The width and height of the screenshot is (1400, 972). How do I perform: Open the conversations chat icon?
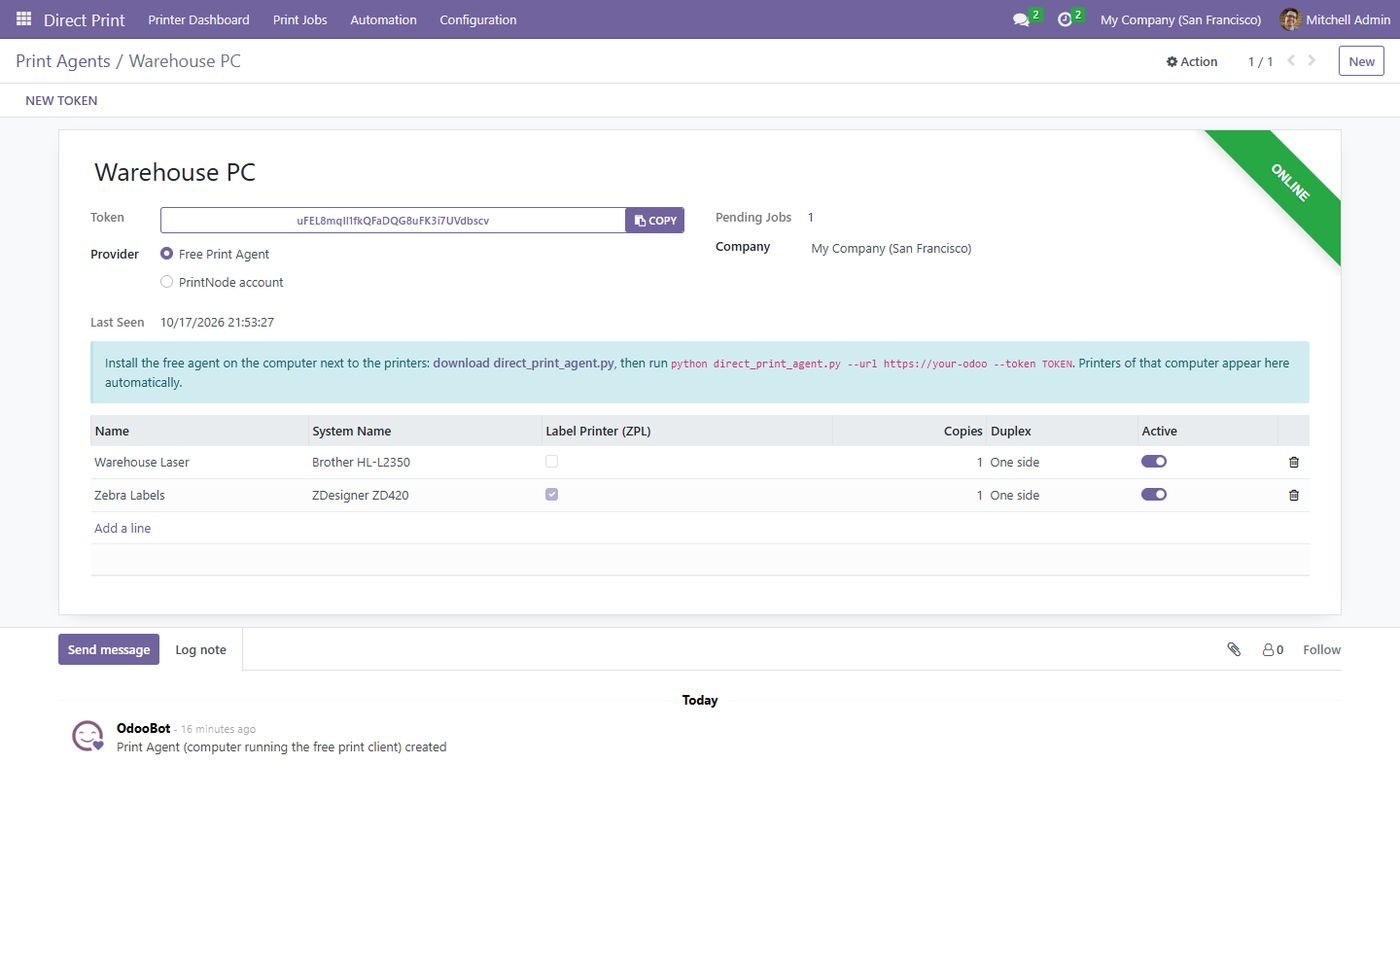1021,19
